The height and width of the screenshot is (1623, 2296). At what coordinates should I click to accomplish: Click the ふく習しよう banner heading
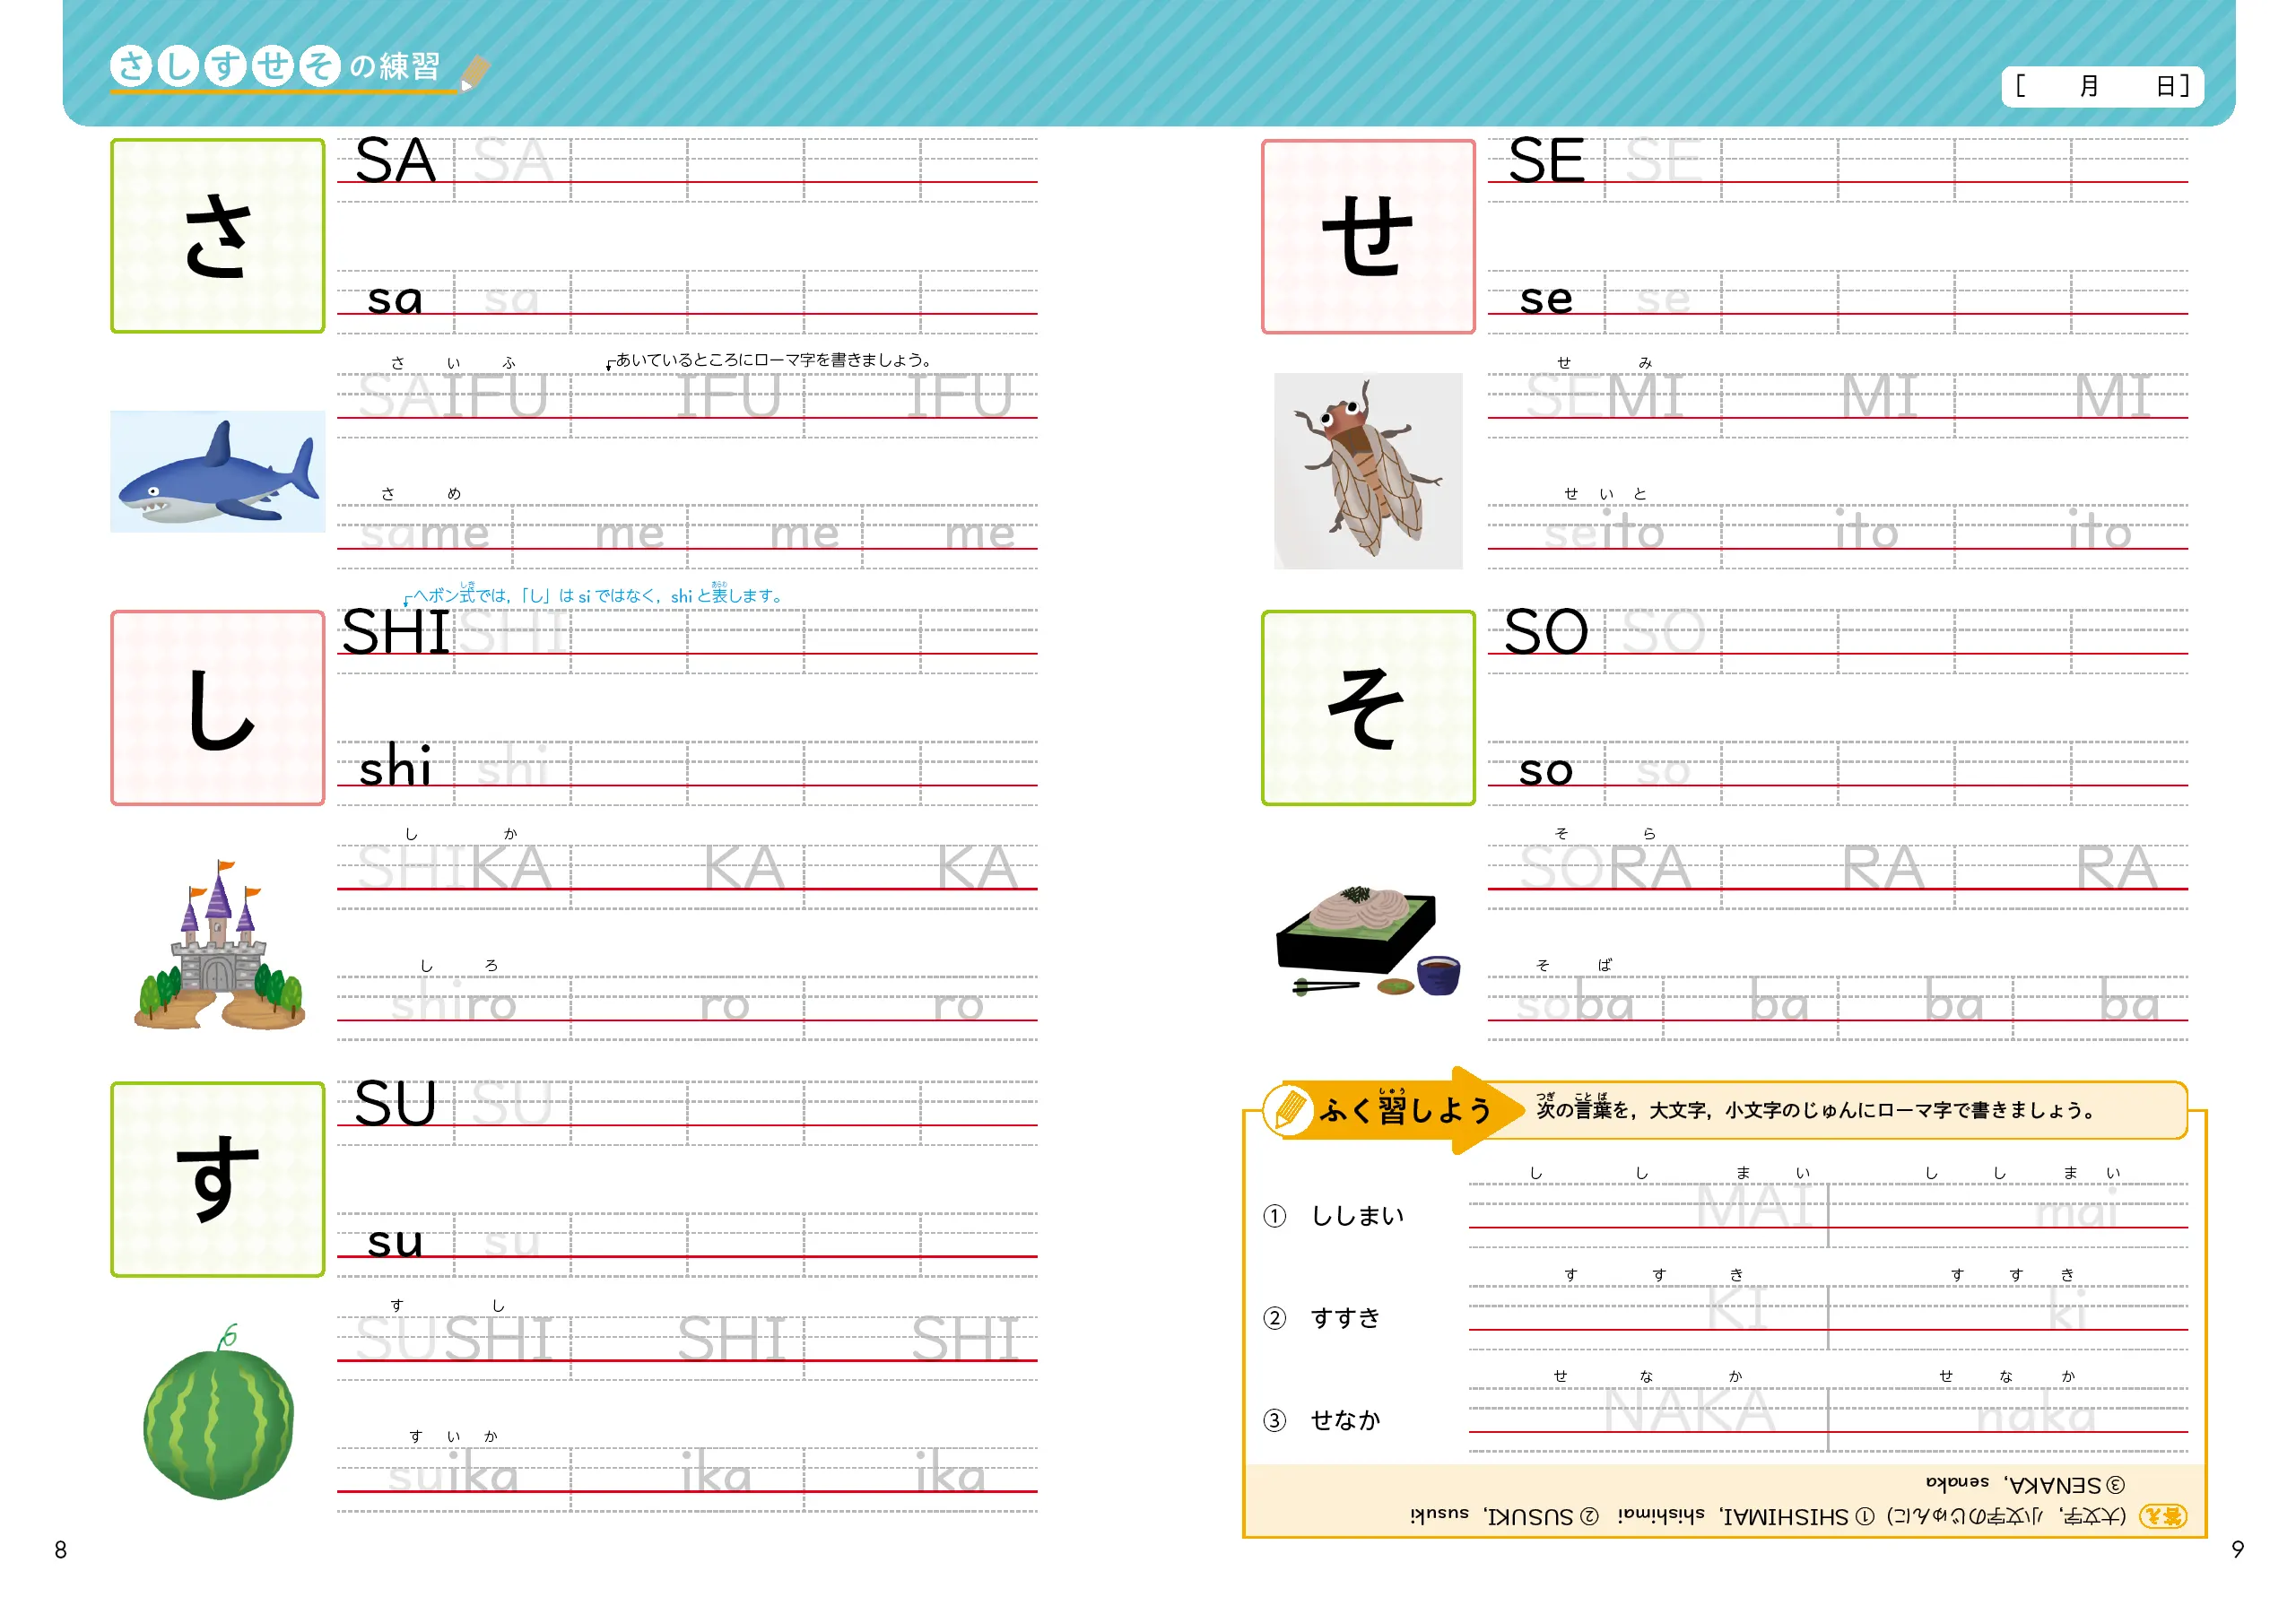click(x=1405, y=1110)
